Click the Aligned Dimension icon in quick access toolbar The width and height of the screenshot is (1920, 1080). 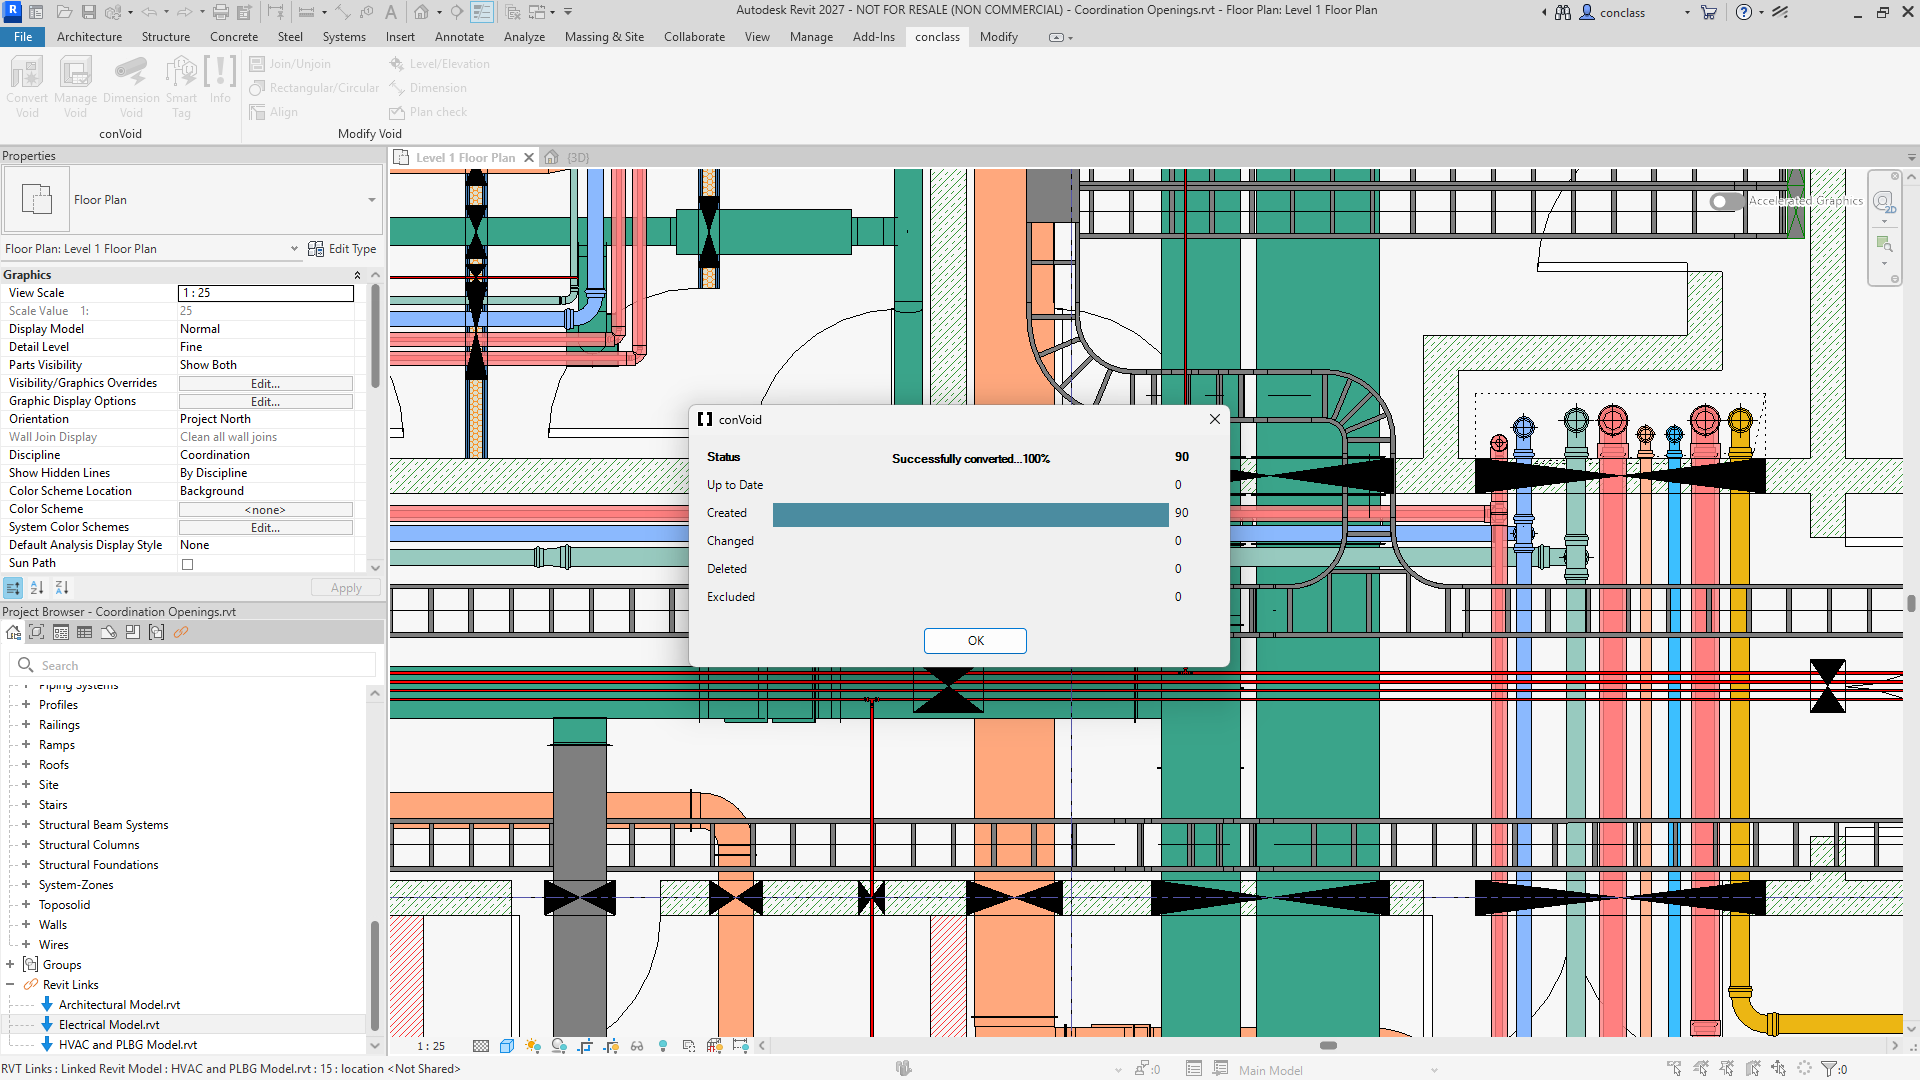point(343,12)
